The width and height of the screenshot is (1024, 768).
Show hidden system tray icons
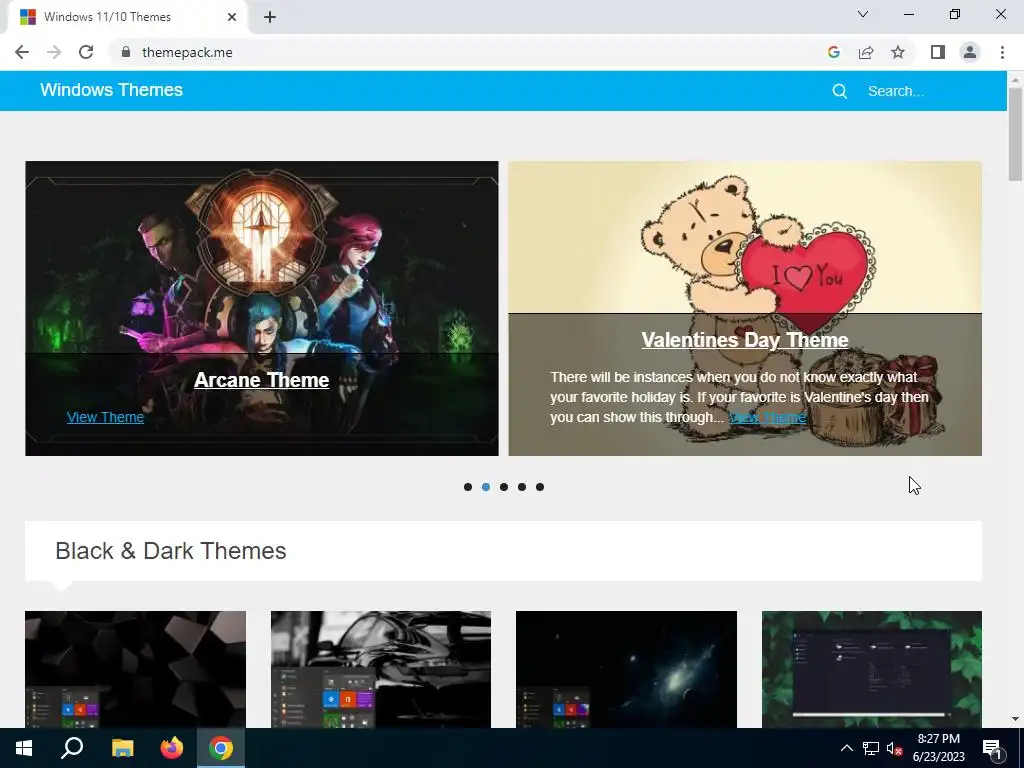point(846,748)
